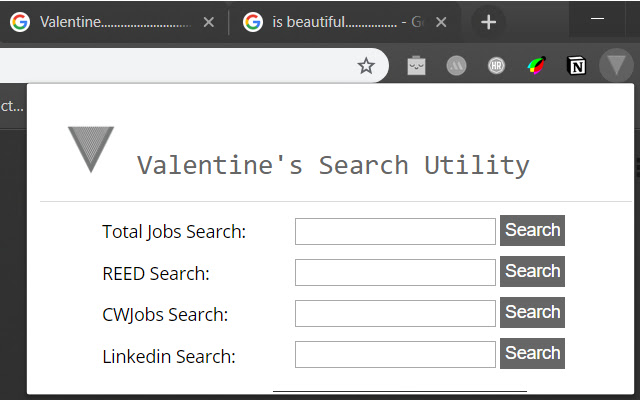This screenshot has height=400, width=640.
Task: Click Search button for REED
Action: (x=532, y=271)
